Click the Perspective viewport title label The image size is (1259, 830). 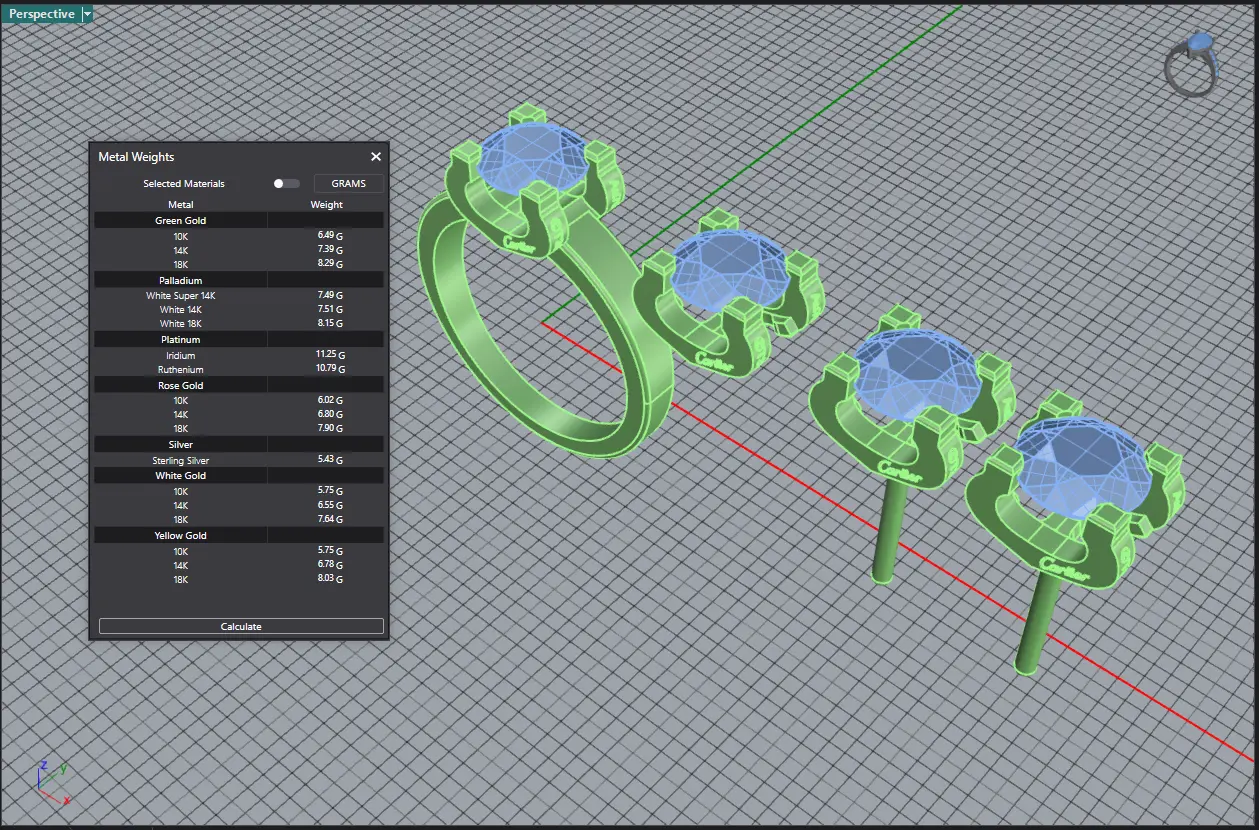click(41, 14)
